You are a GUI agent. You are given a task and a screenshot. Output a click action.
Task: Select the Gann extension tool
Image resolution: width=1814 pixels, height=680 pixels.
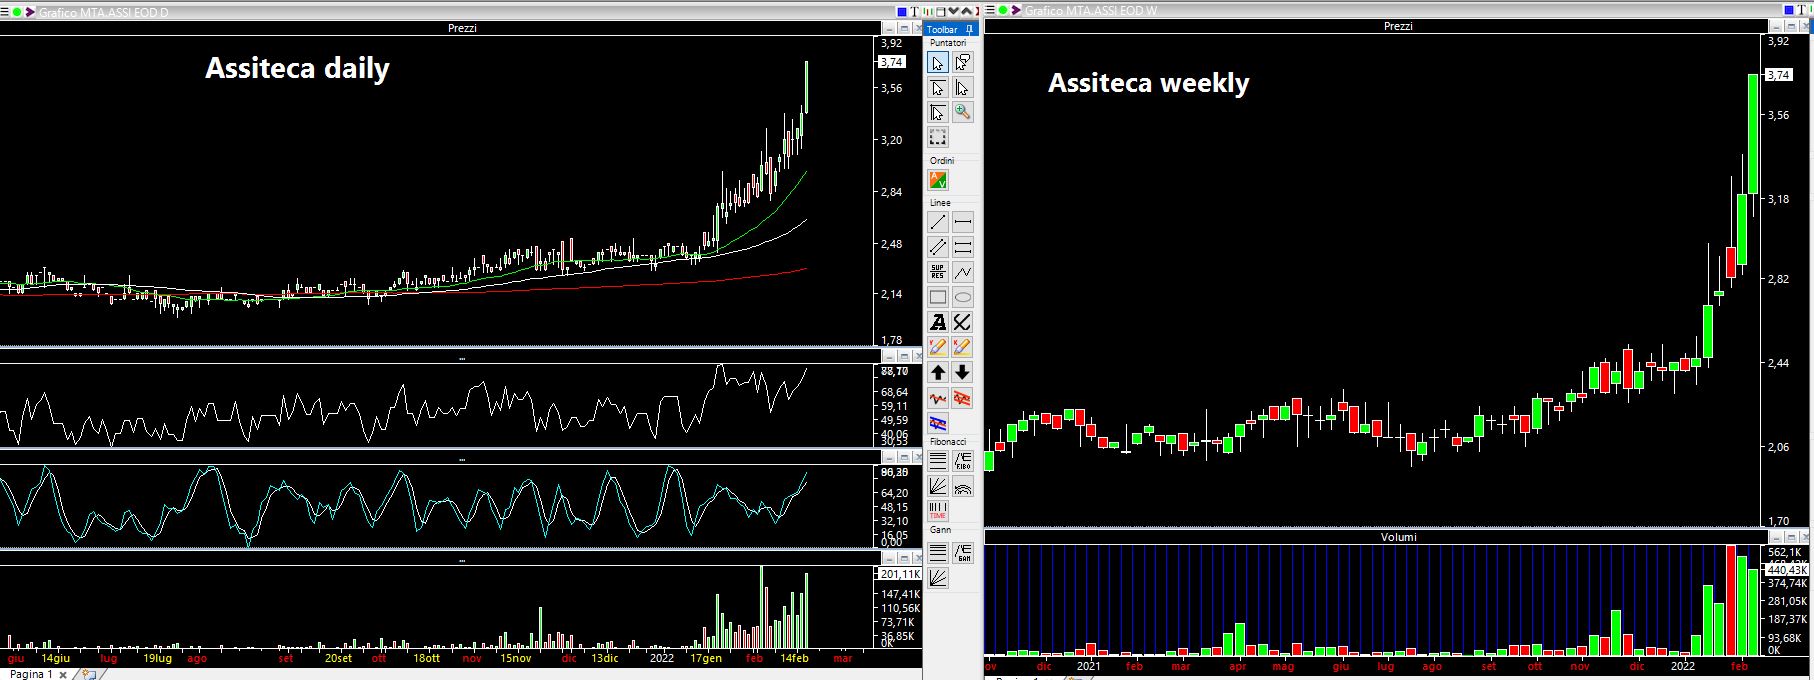pyautogui.click(x=962, y=552)
